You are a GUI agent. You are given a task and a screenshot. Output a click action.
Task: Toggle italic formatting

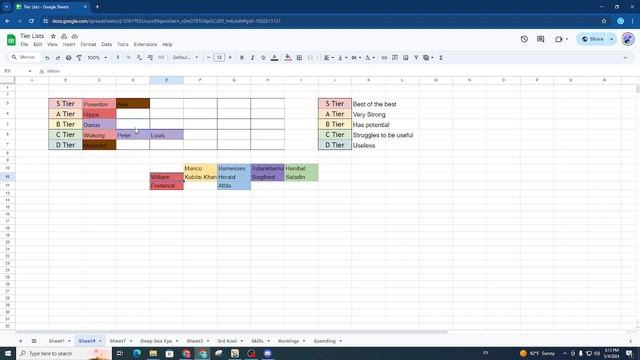click(x=252, y=58)
